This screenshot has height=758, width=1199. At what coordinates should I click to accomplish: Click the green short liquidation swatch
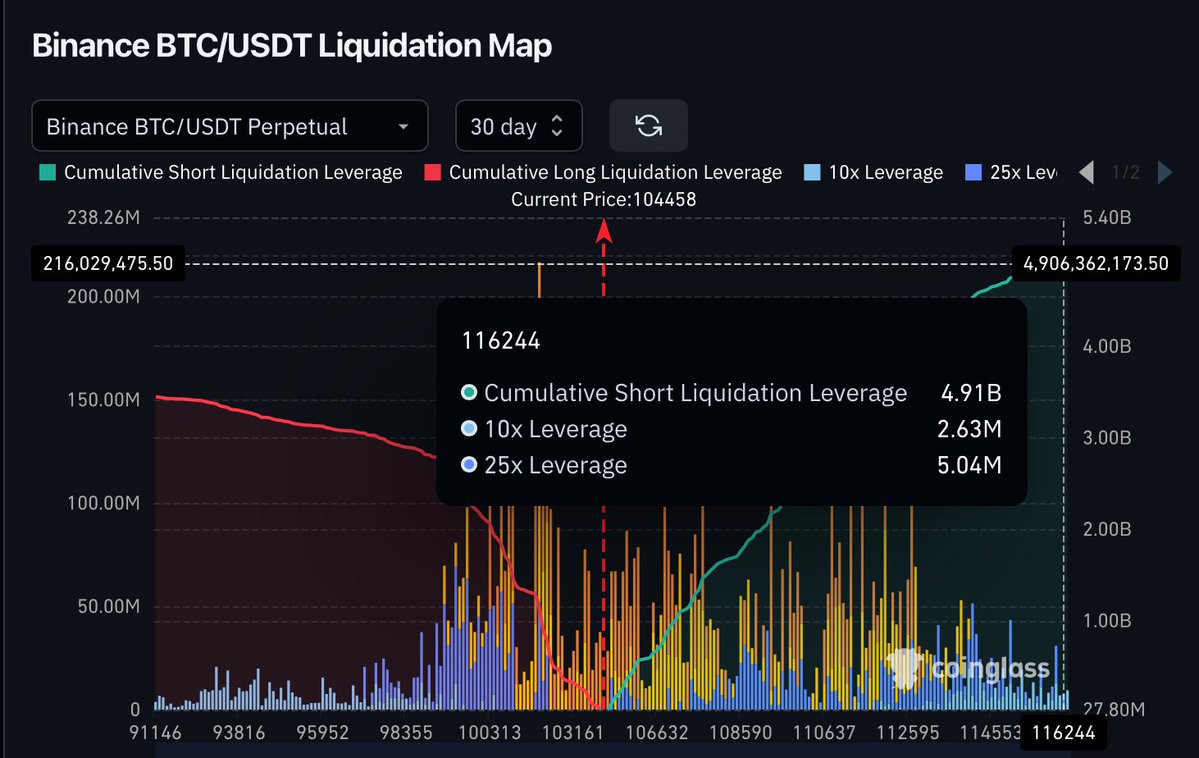(x=47, y=172)
